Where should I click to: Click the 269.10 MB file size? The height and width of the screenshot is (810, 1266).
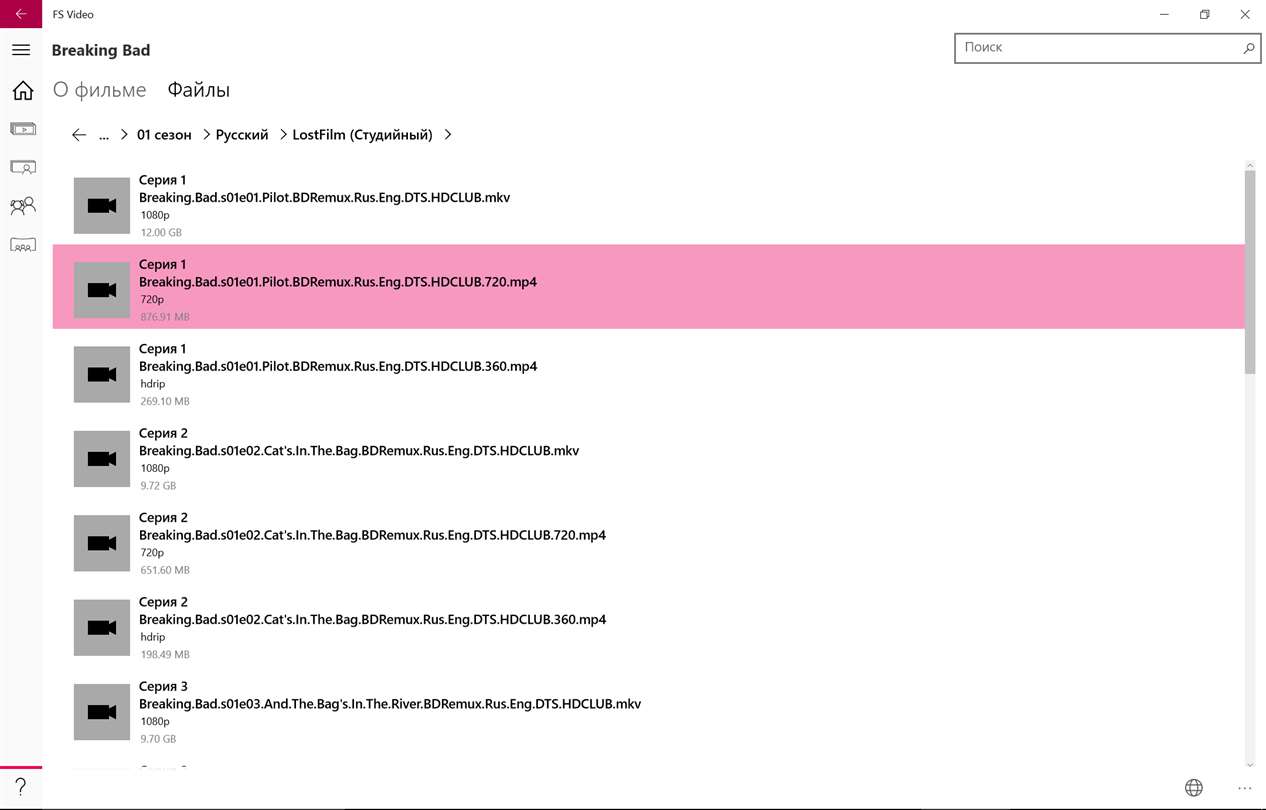pyautogui.click(x=165, y=401)
